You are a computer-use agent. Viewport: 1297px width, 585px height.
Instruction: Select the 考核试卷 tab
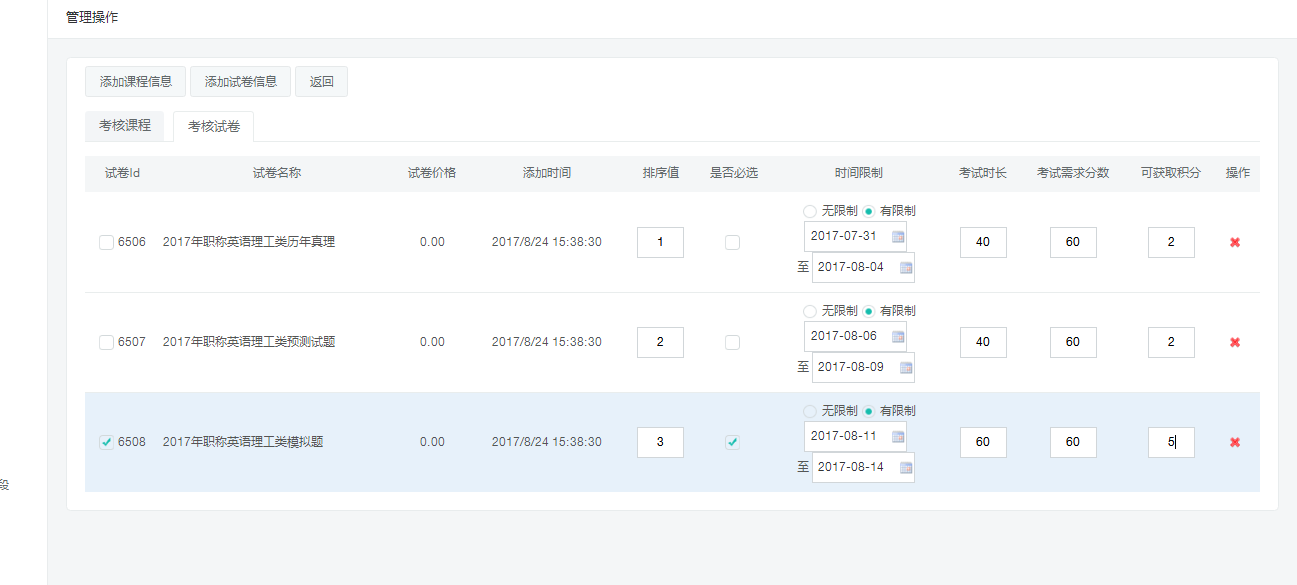pos(214,127)
